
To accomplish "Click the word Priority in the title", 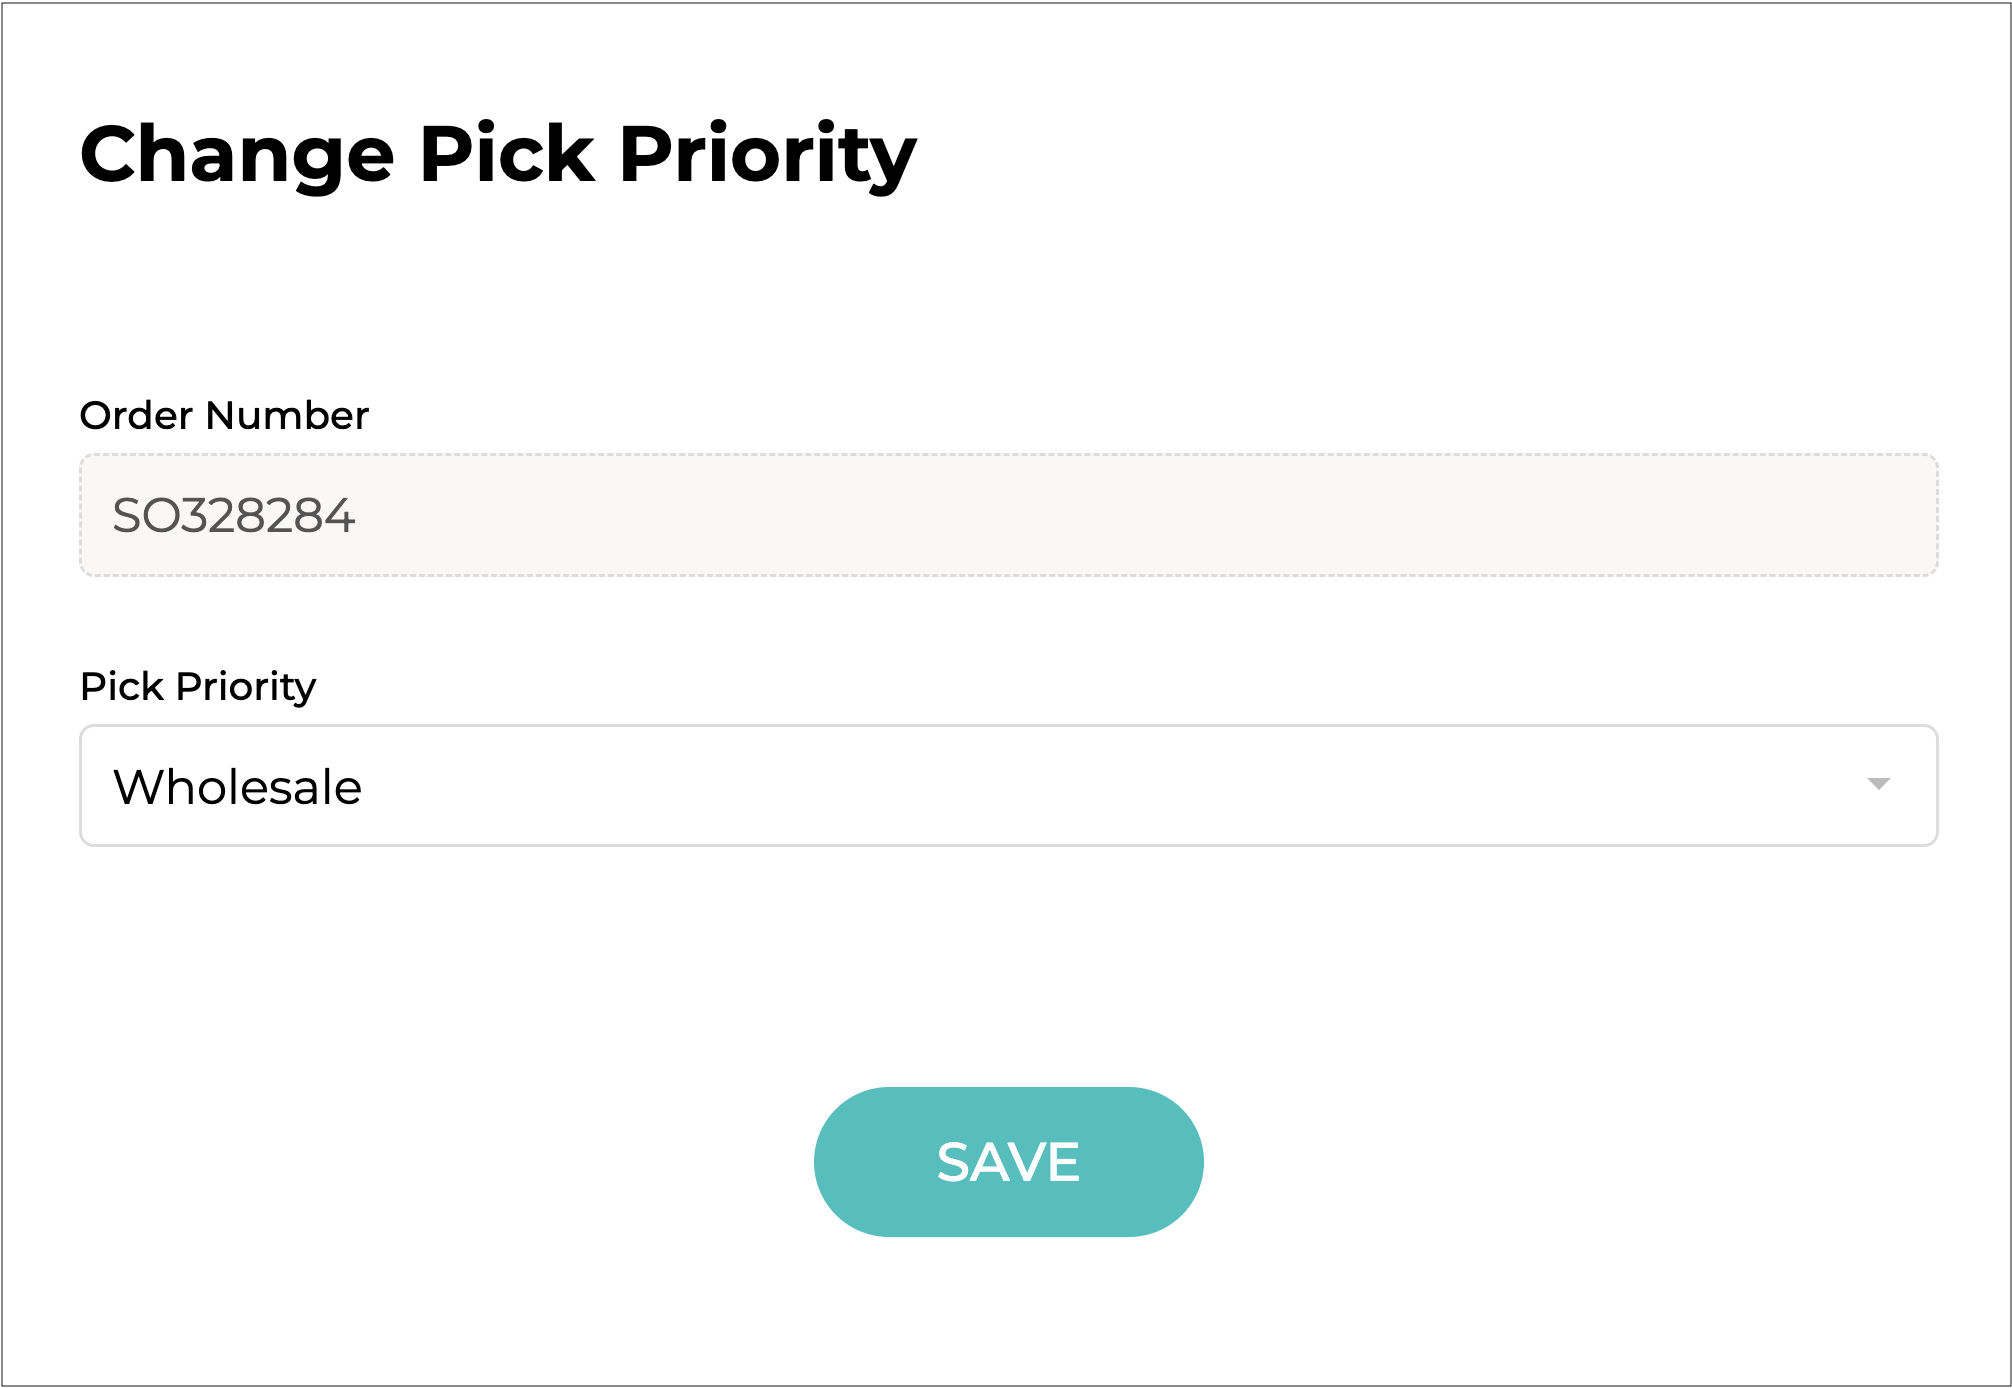I will click(767, 154).
